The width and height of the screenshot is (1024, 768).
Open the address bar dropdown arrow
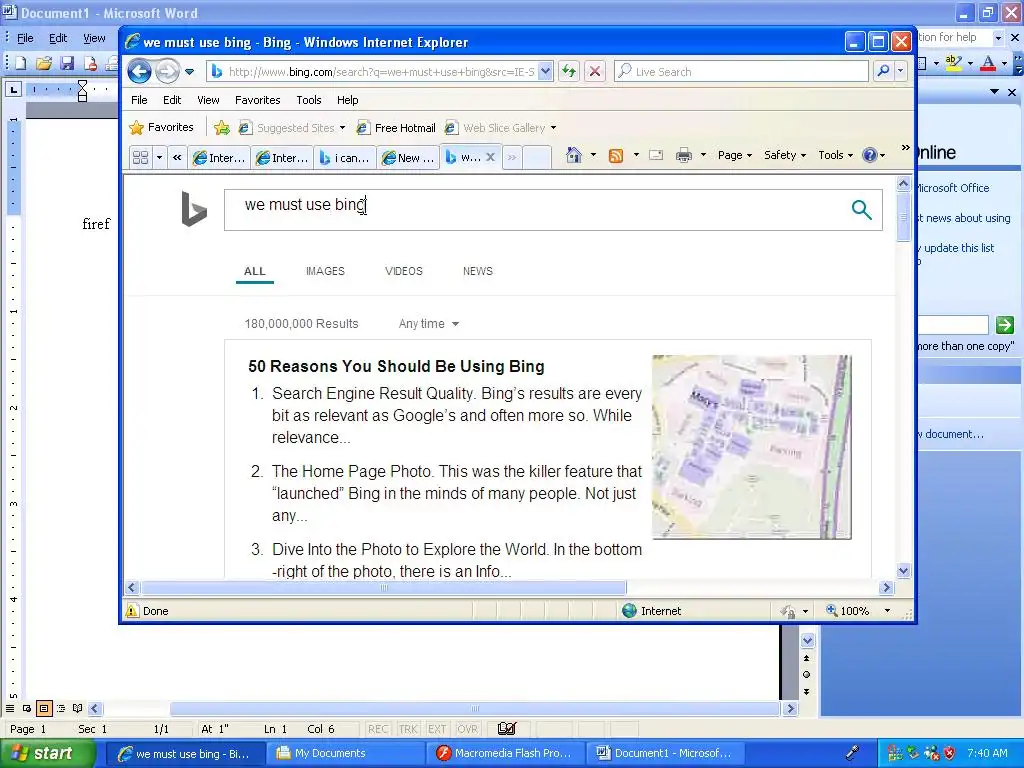tap(545, 71)
